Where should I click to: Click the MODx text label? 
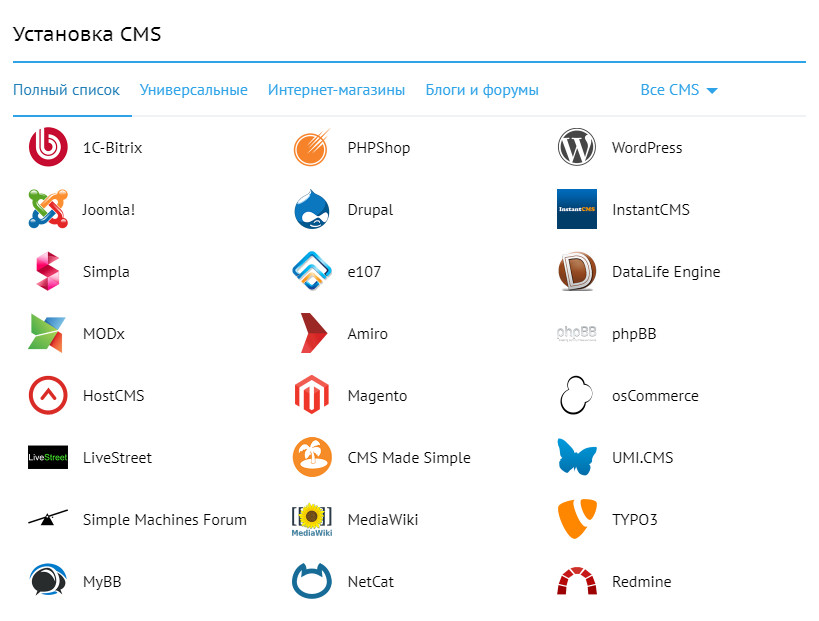point(103,334)
